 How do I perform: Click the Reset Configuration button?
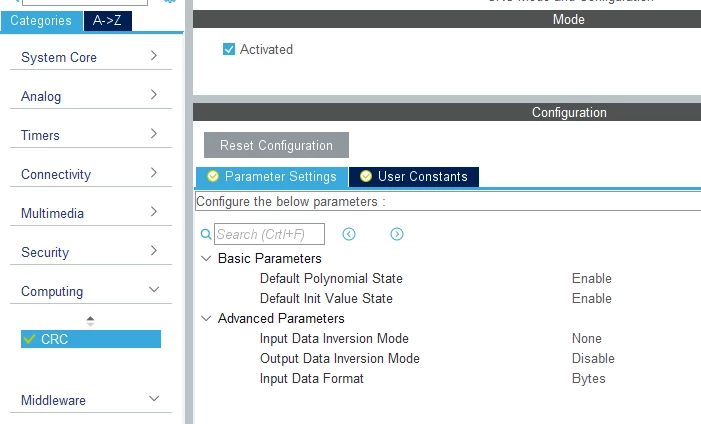click(276, 145)
